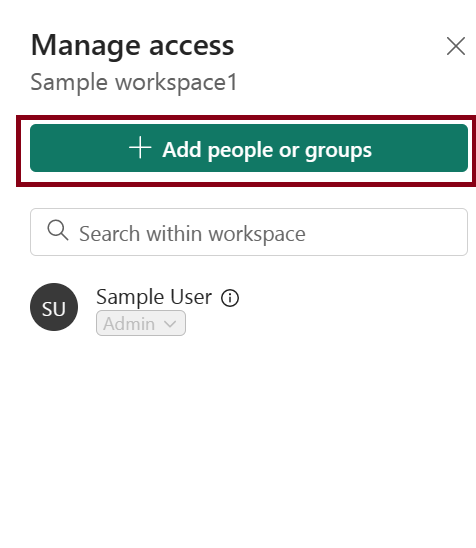Close the Manage access panel
Viewport: 476px width, 548px height.
click(456, 46)
